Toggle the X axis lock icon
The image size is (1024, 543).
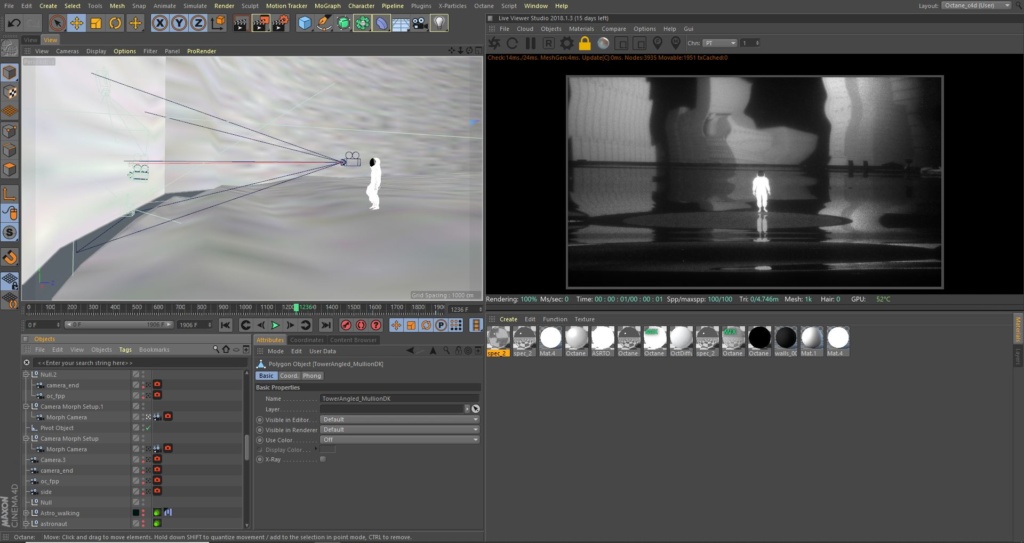(160, 24)
